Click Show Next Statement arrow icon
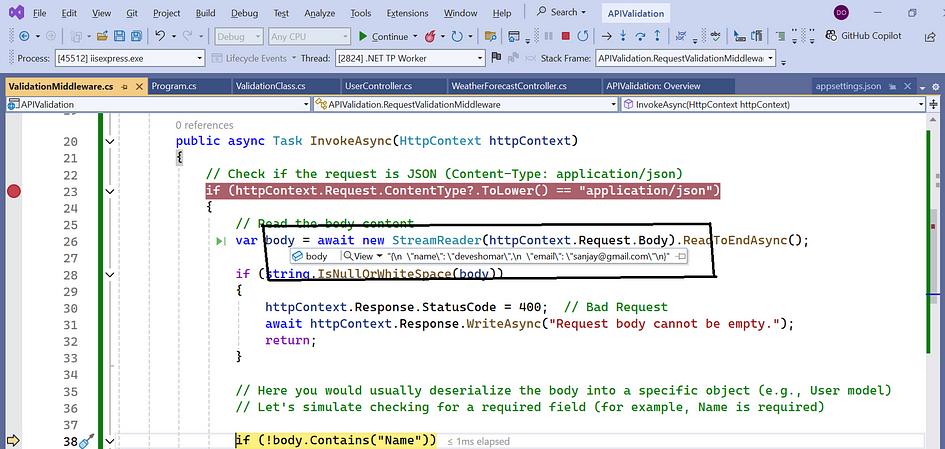945x449 pixels. [x=608, y=36]
